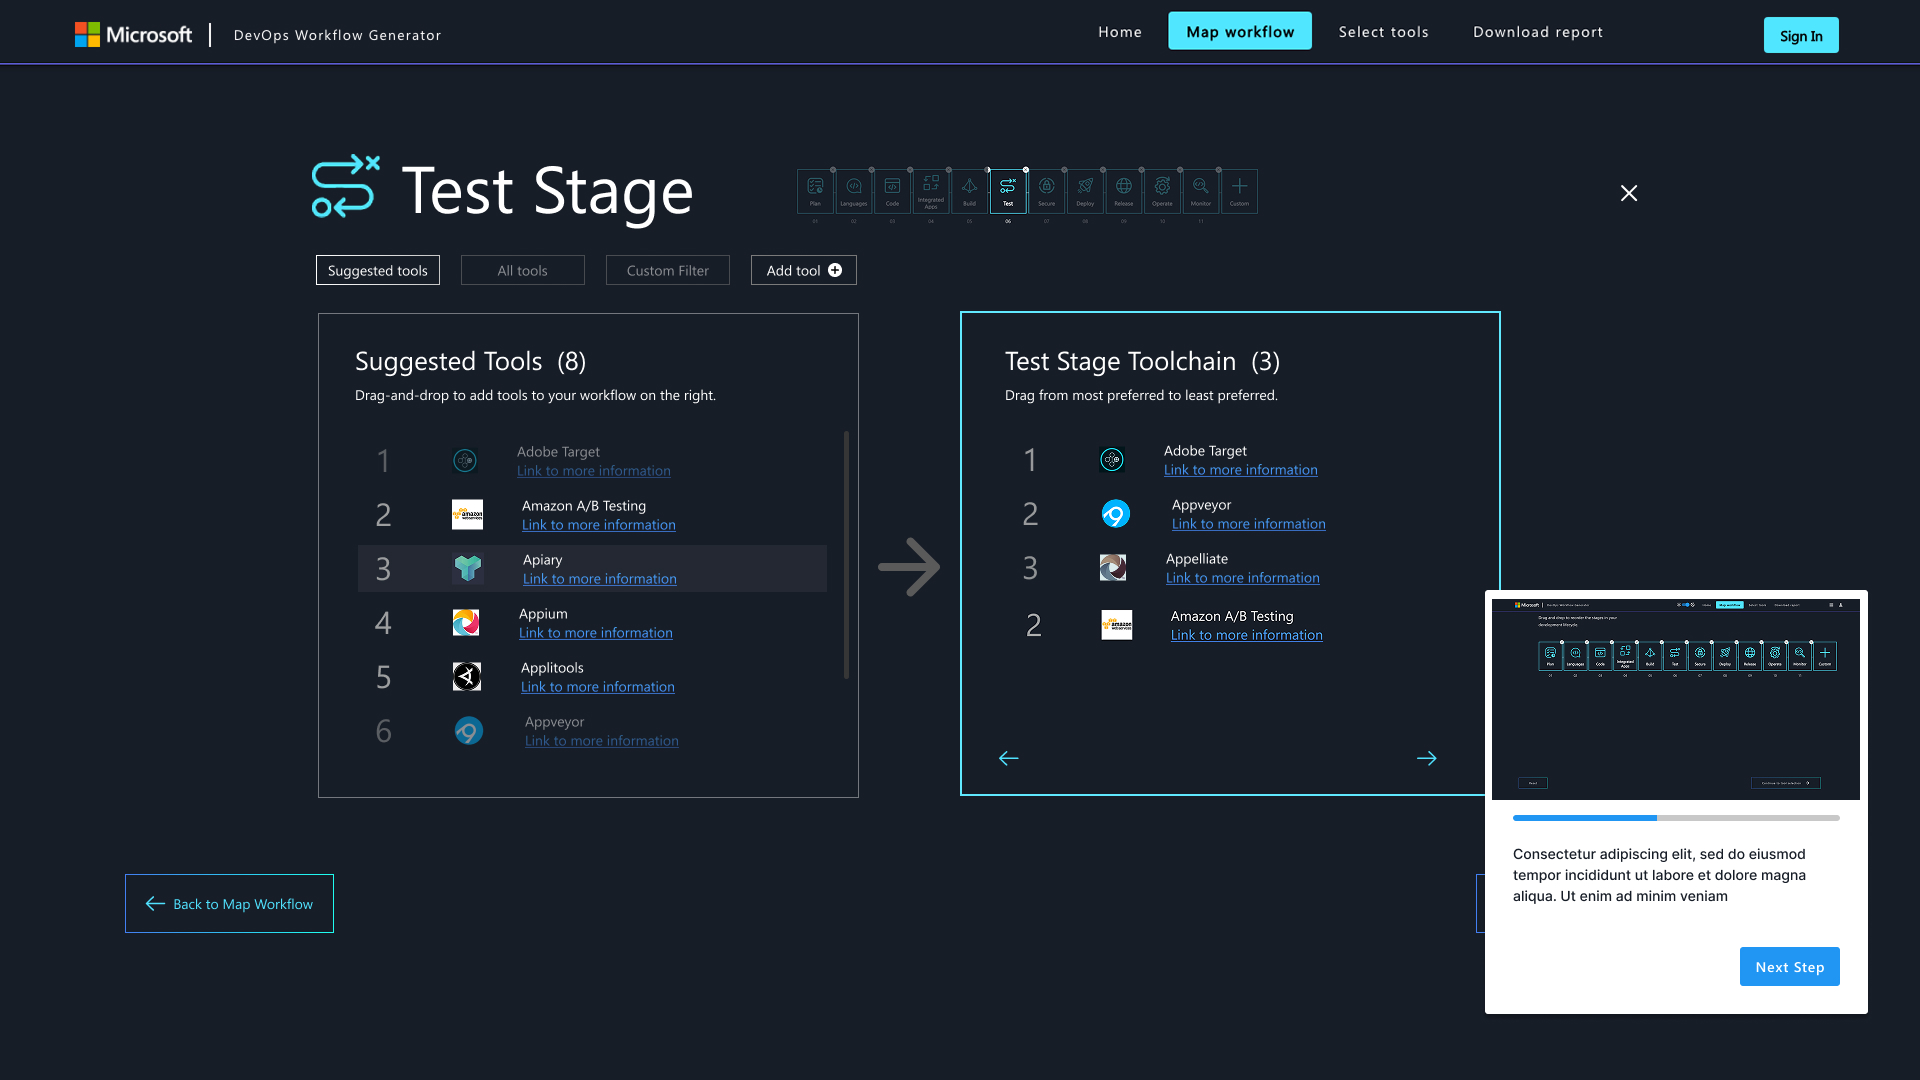Viewport: 1920px width, 1080px height.
Task: Open Appelliate's Link to more information
Action: click(1243, 578)
